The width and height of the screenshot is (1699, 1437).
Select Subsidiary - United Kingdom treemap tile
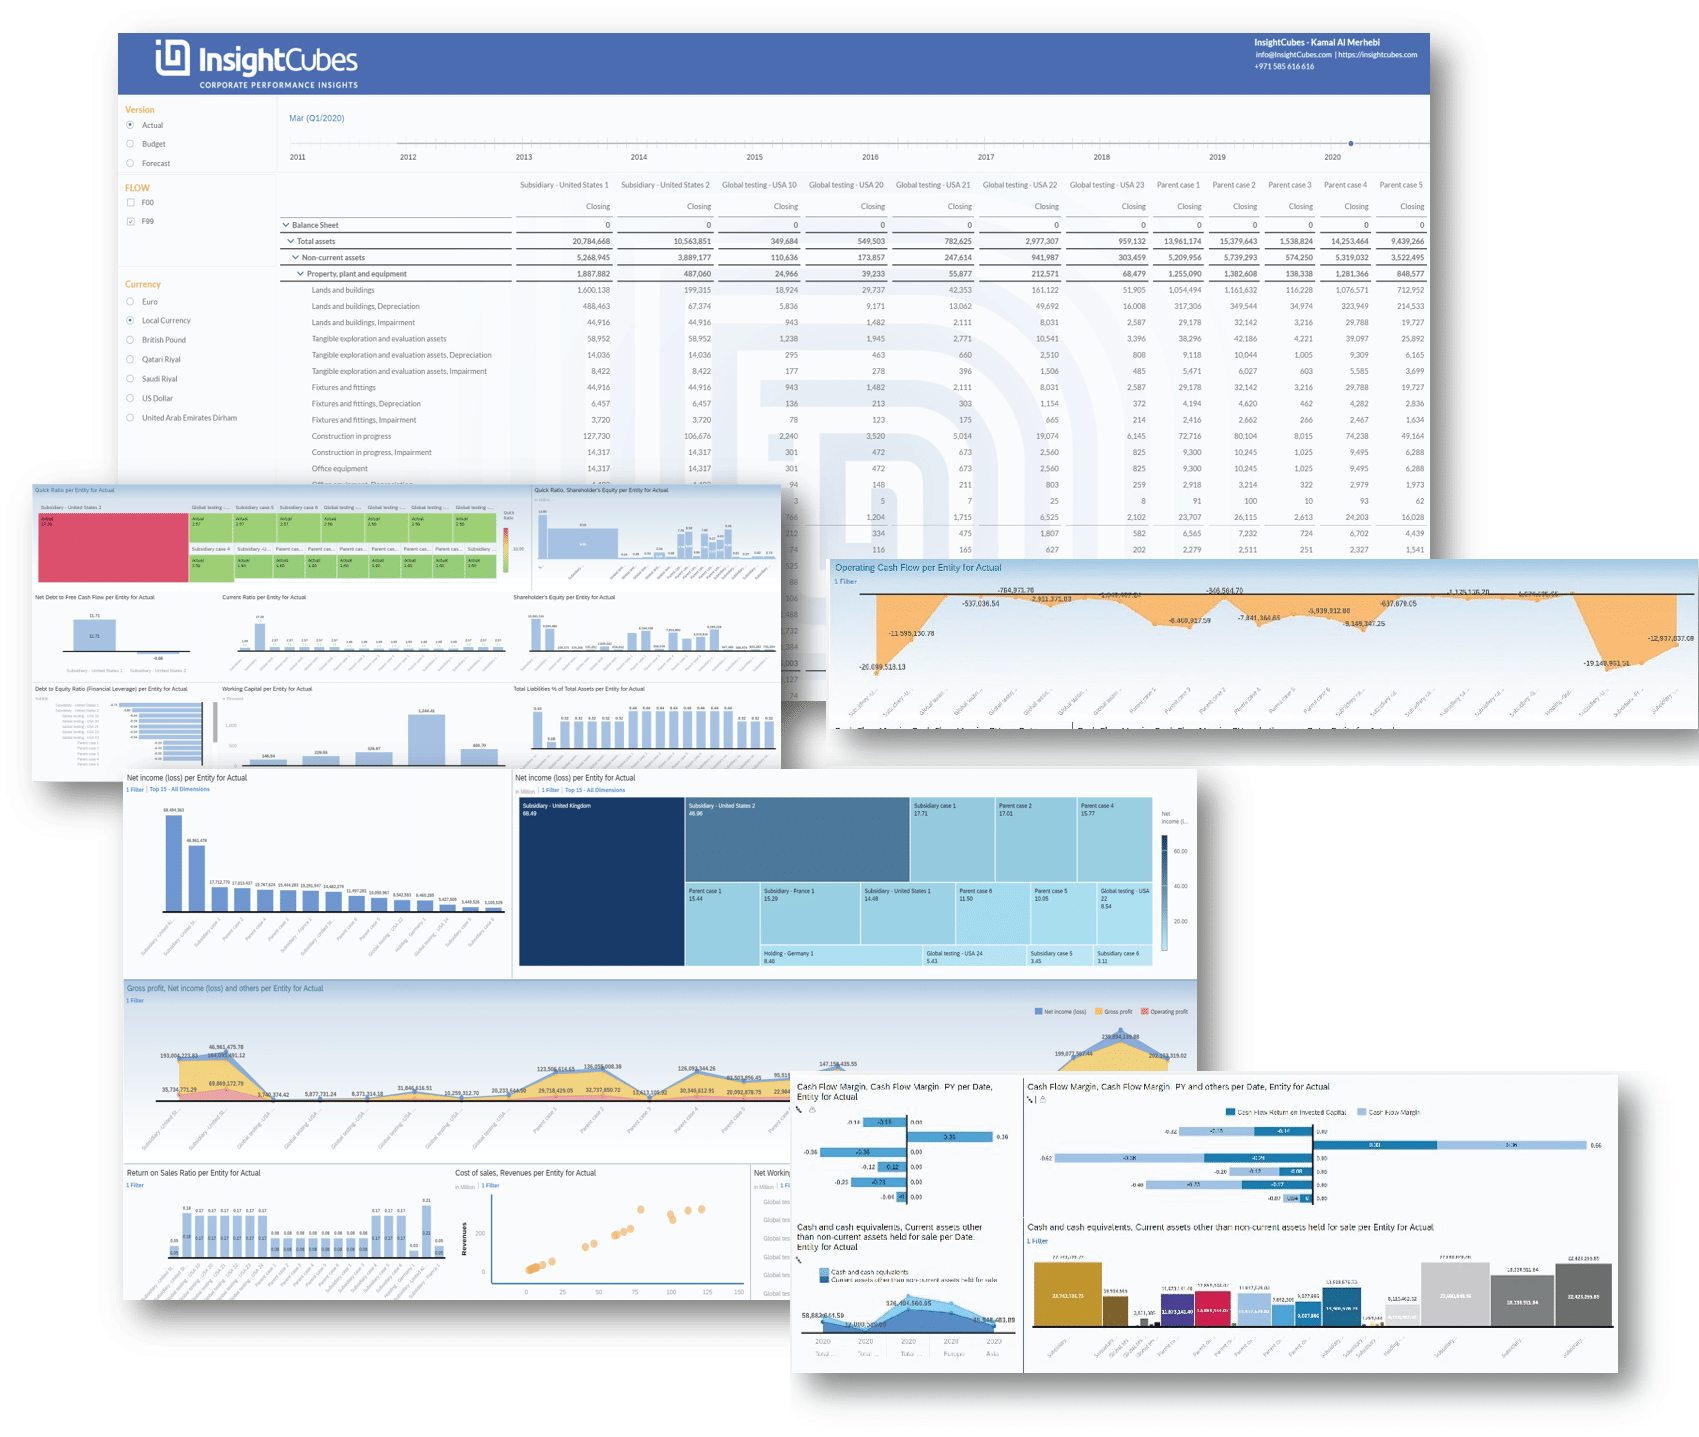[x=601, y=881]
